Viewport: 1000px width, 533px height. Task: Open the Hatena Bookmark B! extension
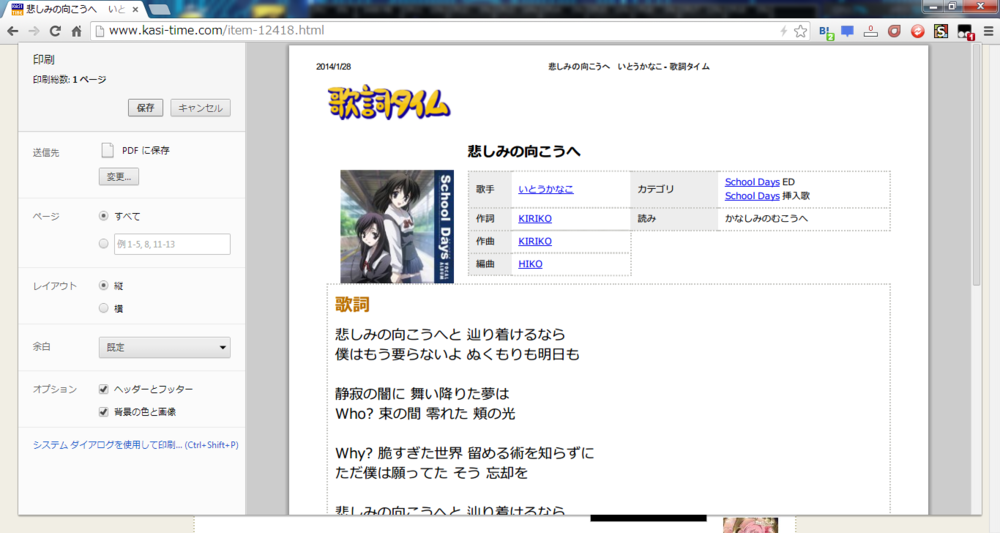(826, 31)
